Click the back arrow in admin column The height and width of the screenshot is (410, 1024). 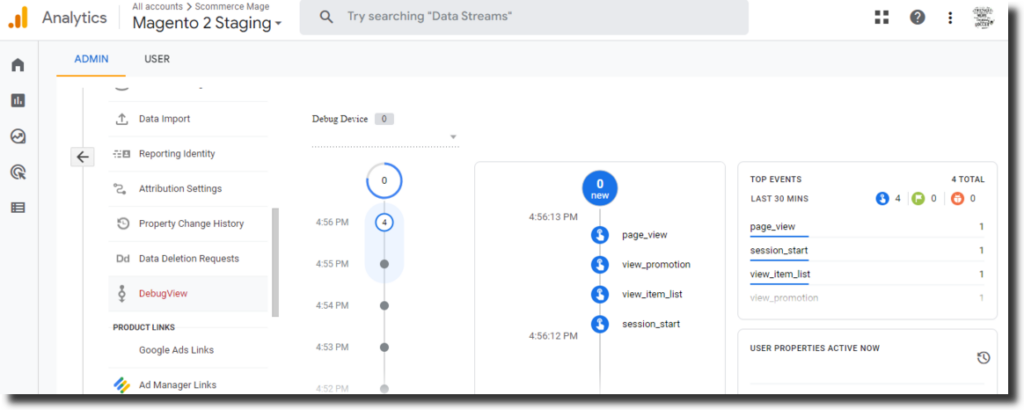(x=82, y=157)
